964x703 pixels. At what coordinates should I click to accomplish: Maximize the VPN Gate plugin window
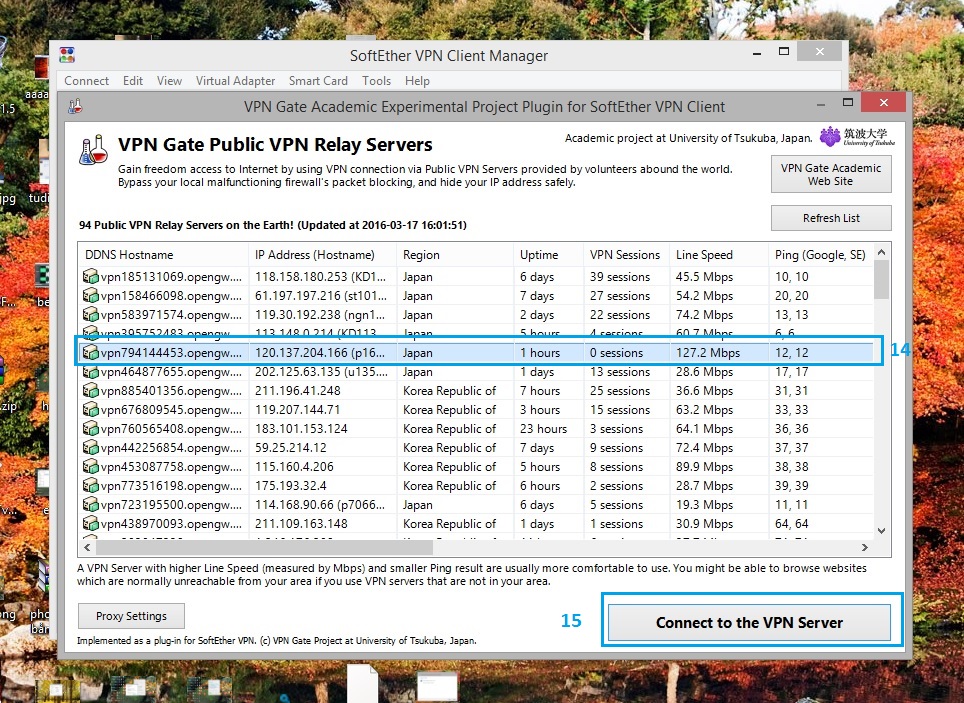(848, 102)
